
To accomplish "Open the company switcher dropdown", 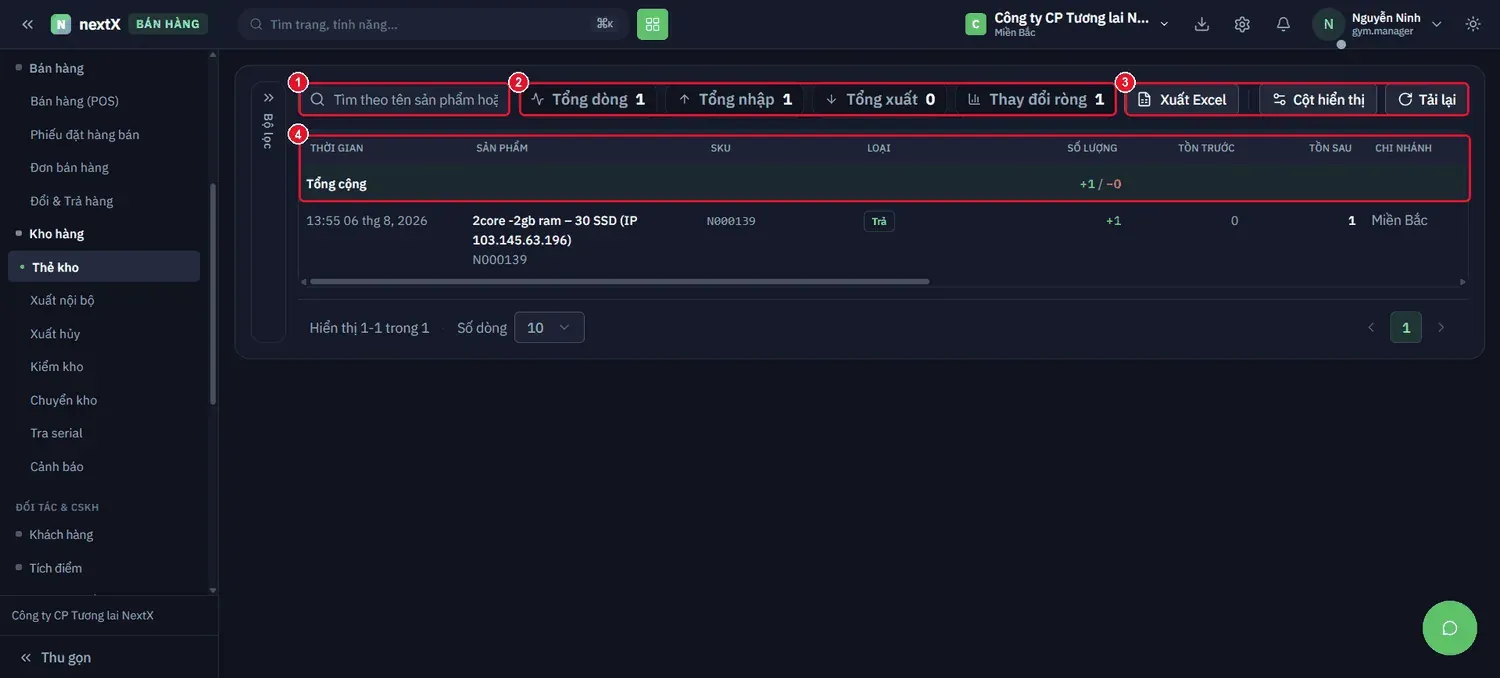I will point(1067,24).
